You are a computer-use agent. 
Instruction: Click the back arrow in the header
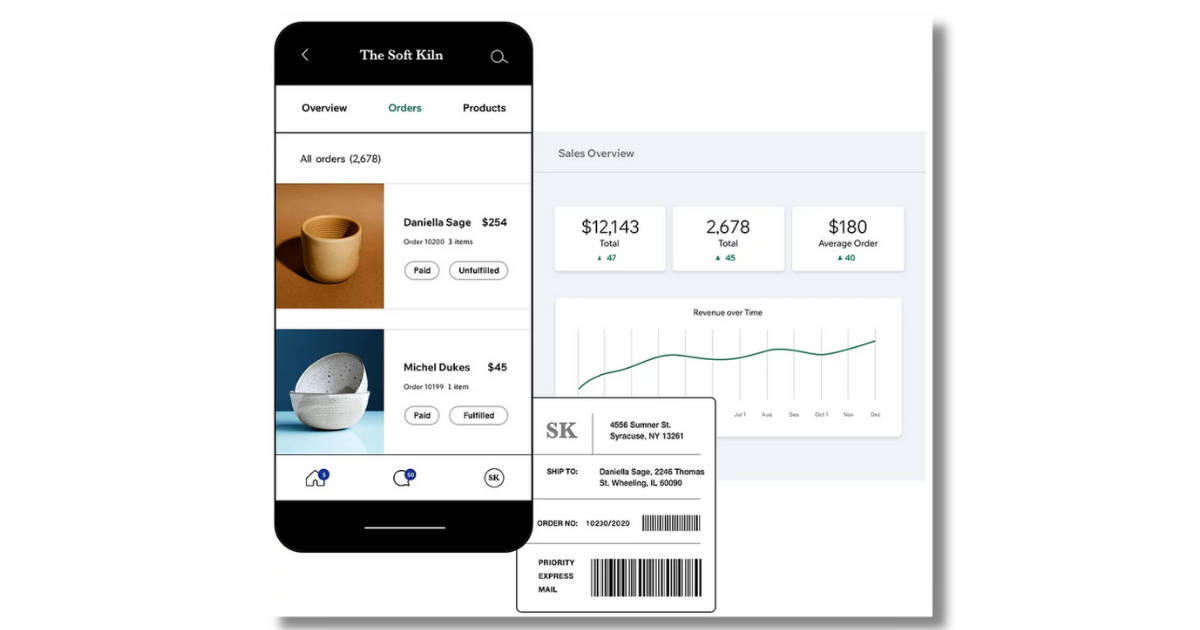pos(305,56)
